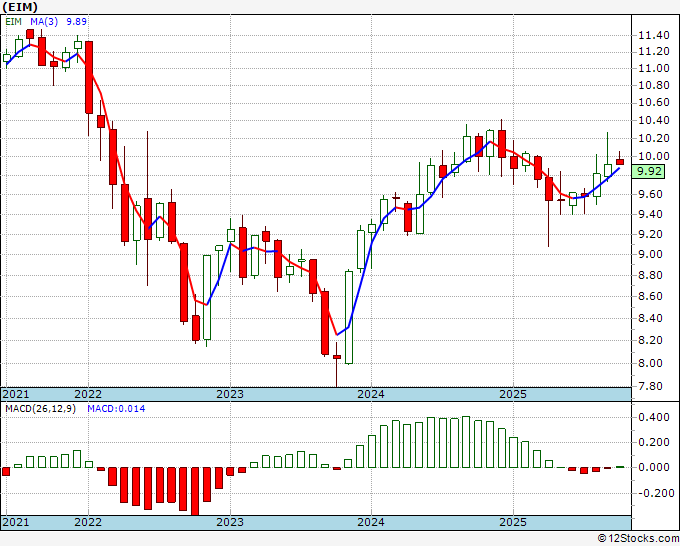Image resolution: width=680 pixels, height=546 pixels.
Task: Select the green 9.92 current price tag
Action: click(x=648, y=171)
